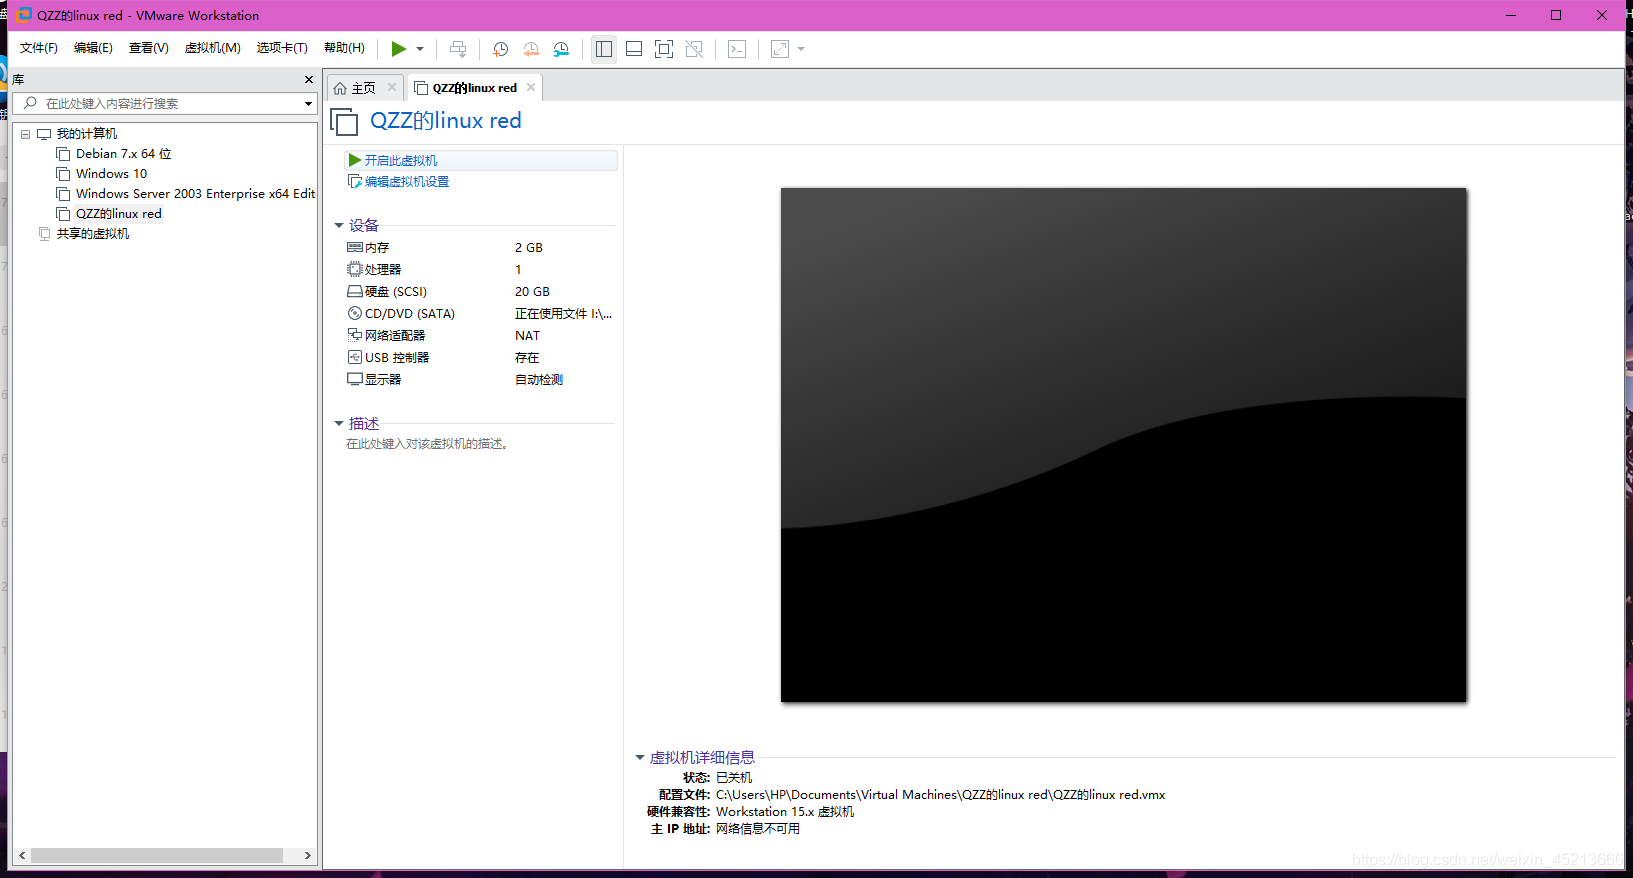
Task: Click the 2 GB memory value
Action: point(529,247)
